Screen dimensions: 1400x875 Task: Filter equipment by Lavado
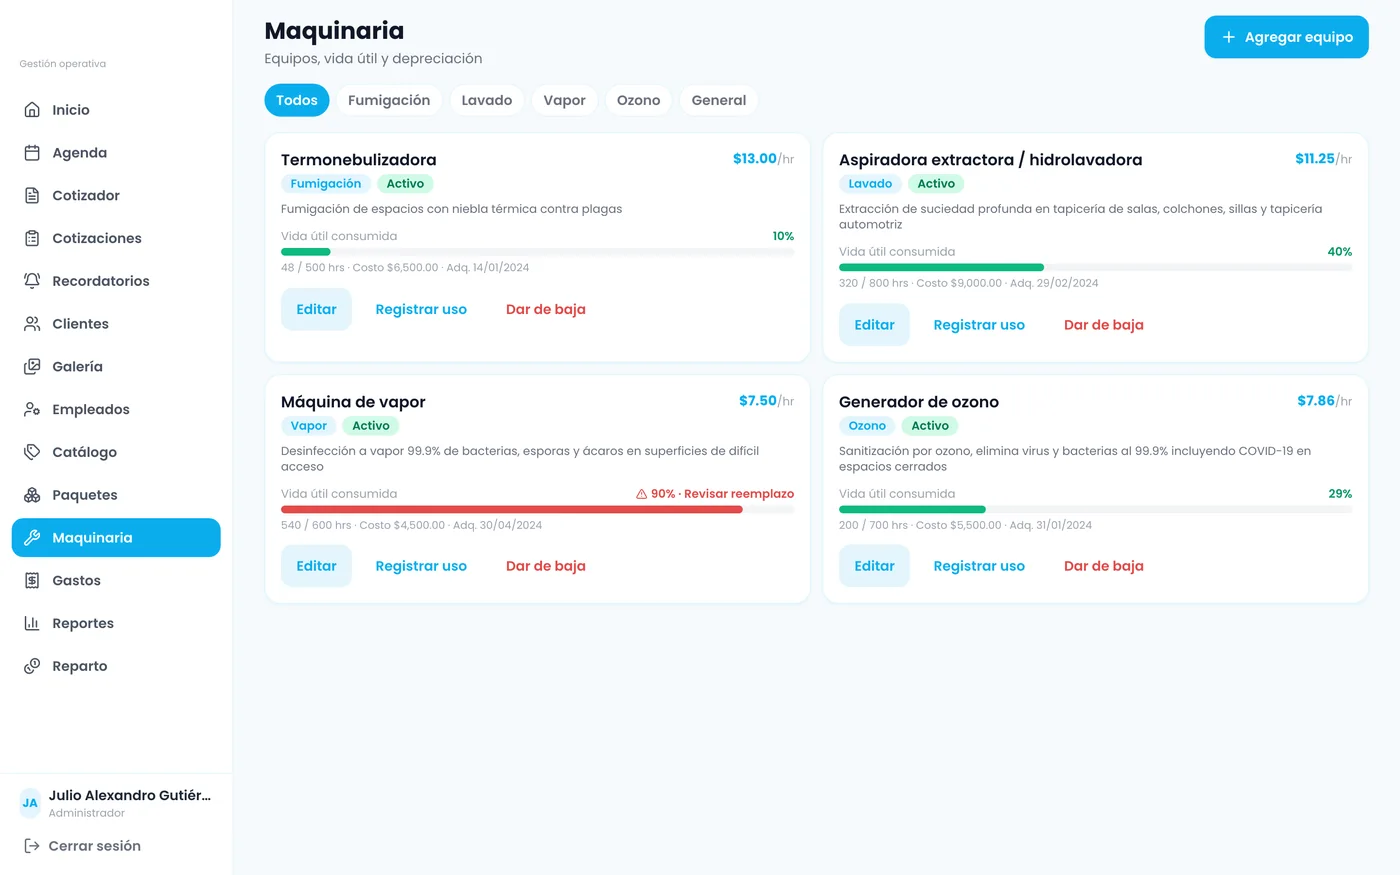487,100
